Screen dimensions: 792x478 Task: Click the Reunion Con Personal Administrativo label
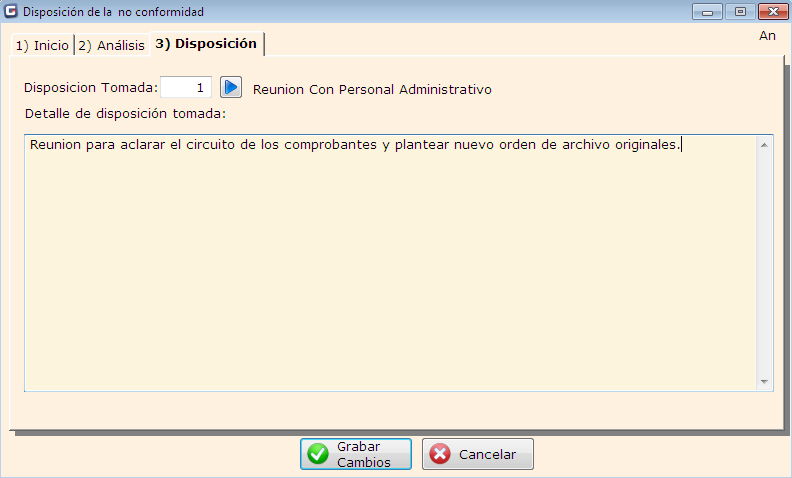pyautogui.click(x=372, y=89)
